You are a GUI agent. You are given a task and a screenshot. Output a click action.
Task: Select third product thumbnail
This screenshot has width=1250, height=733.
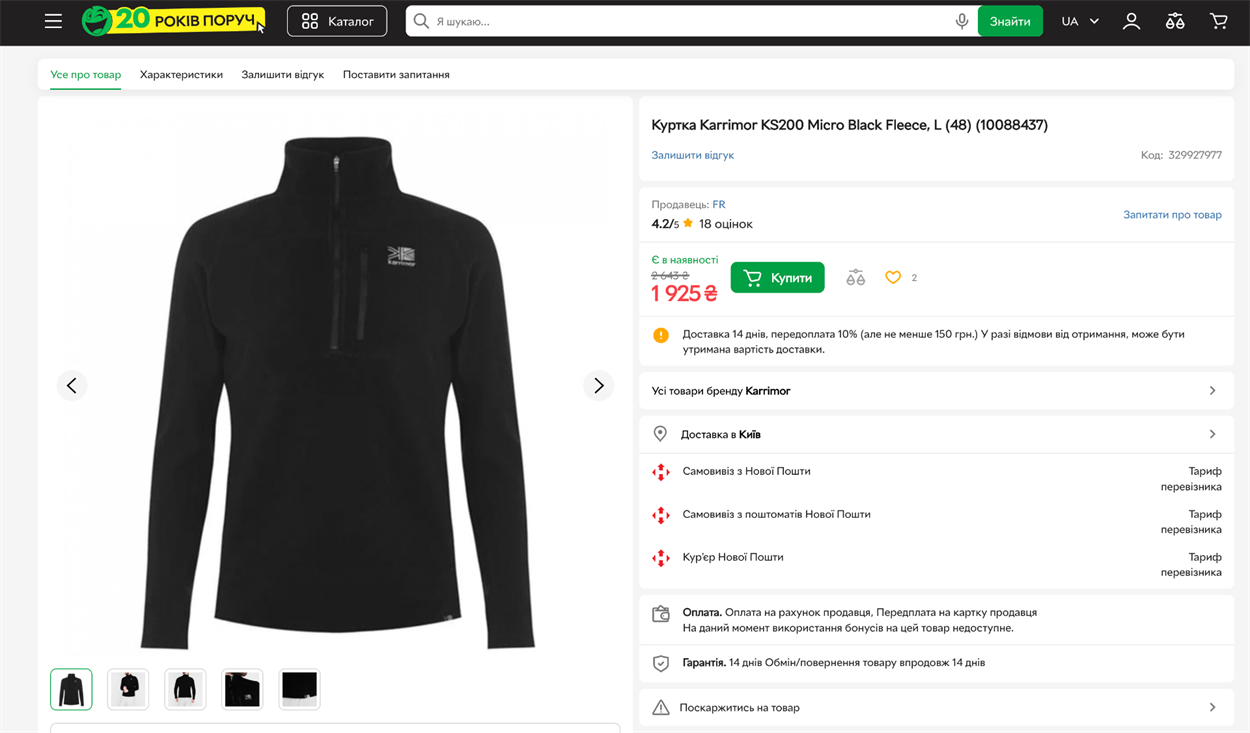click(185, 689)
